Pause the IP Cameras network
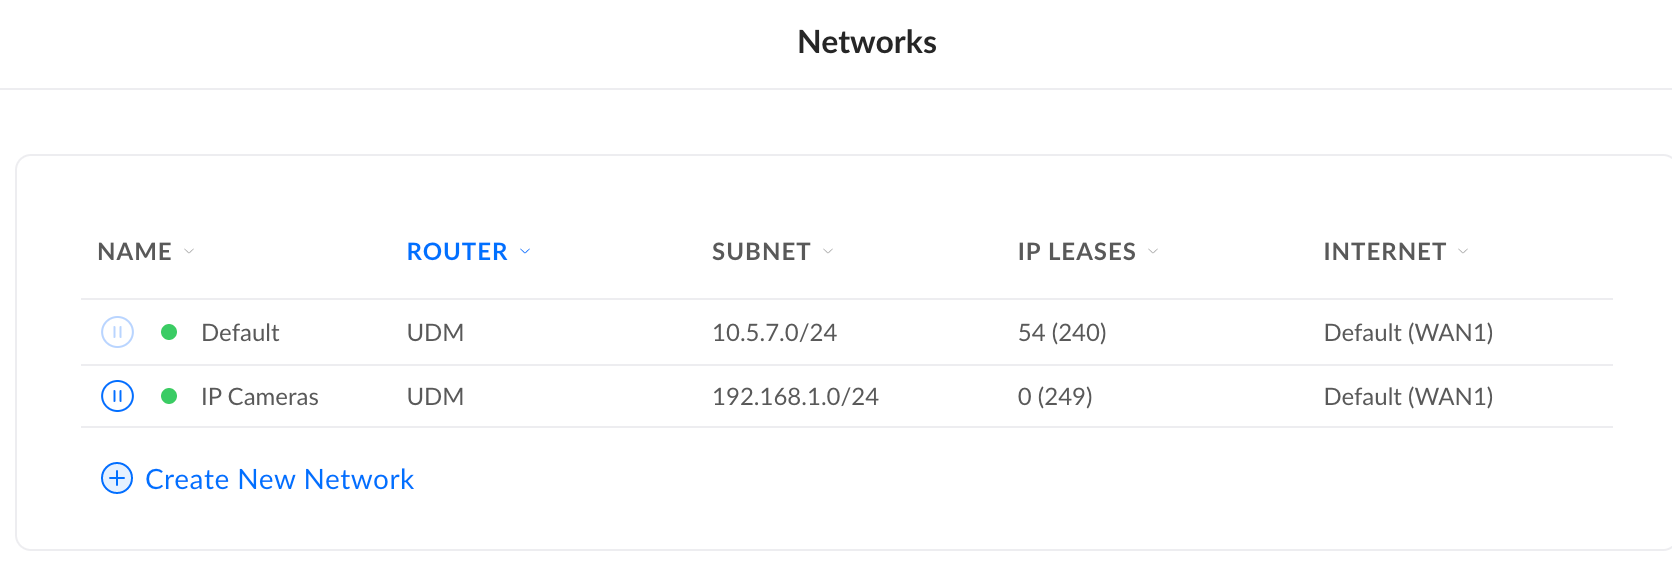The width and height of the screenshot is (1672, 562). [x=117, y=397]
